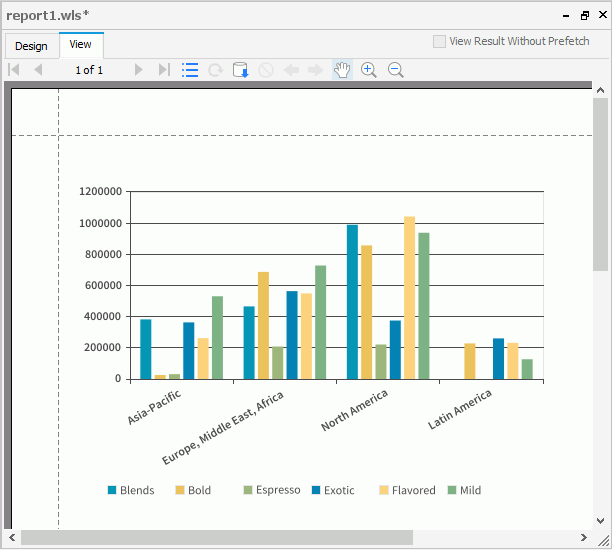Go to the previous page

[38, 70]
